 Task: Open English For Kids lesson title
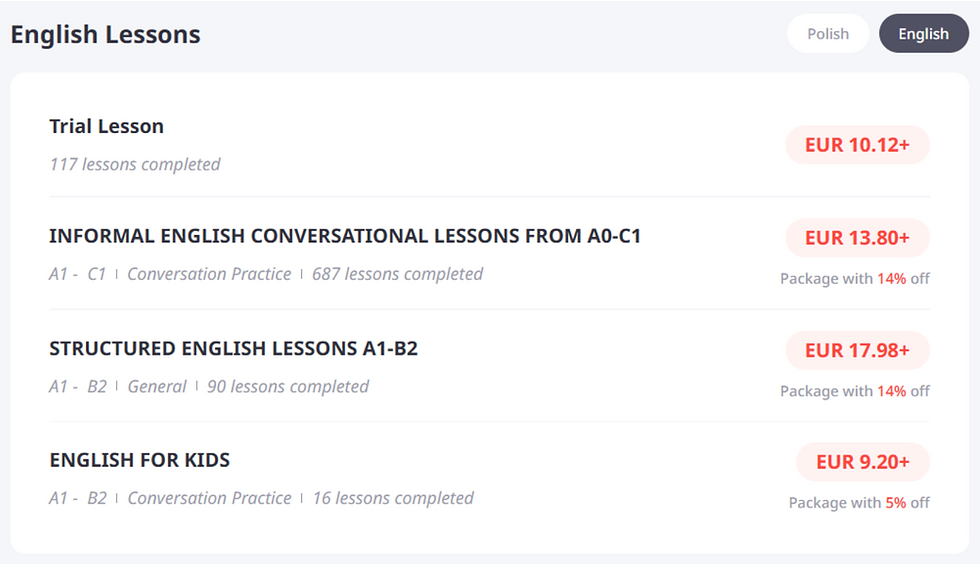tap(139, 460)
